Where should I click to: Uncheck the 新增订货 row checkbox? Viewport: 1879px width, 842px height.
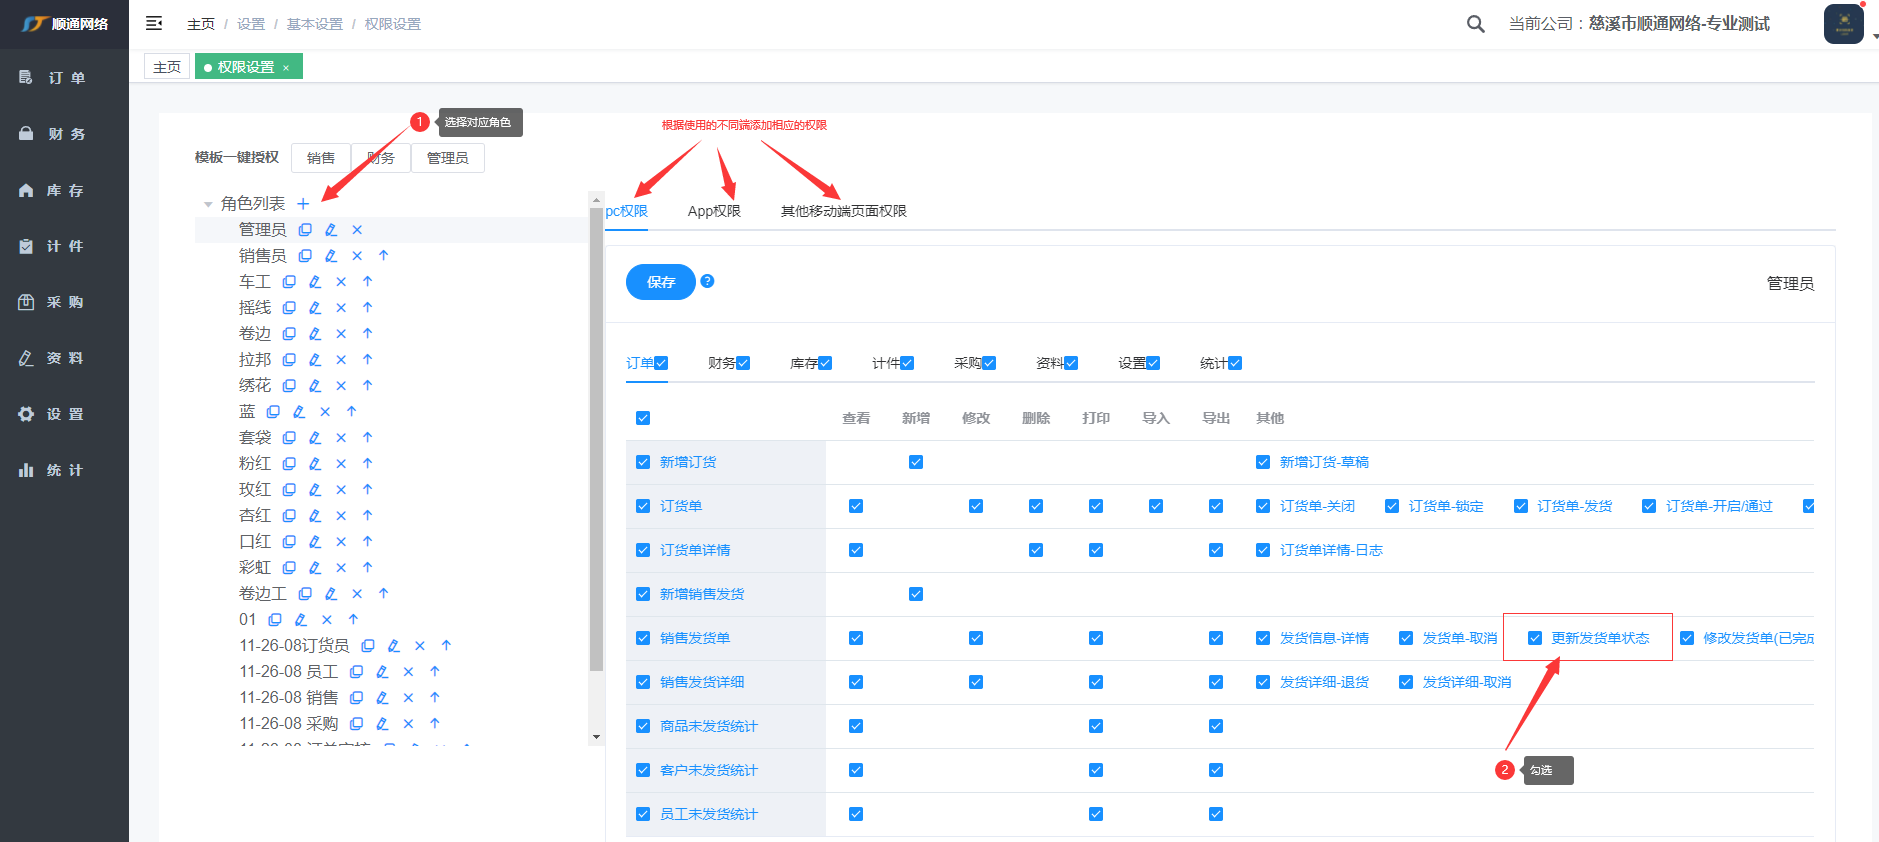coord(643,462)
